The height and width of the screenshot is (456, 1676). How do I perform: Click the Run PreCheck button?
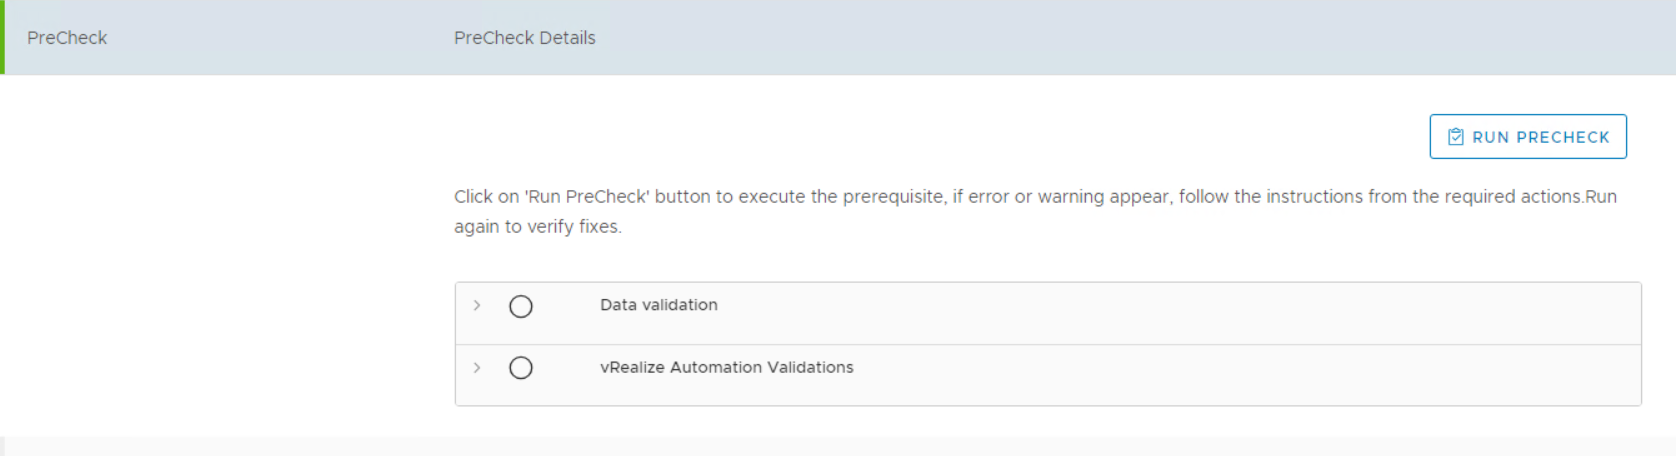1527,137
